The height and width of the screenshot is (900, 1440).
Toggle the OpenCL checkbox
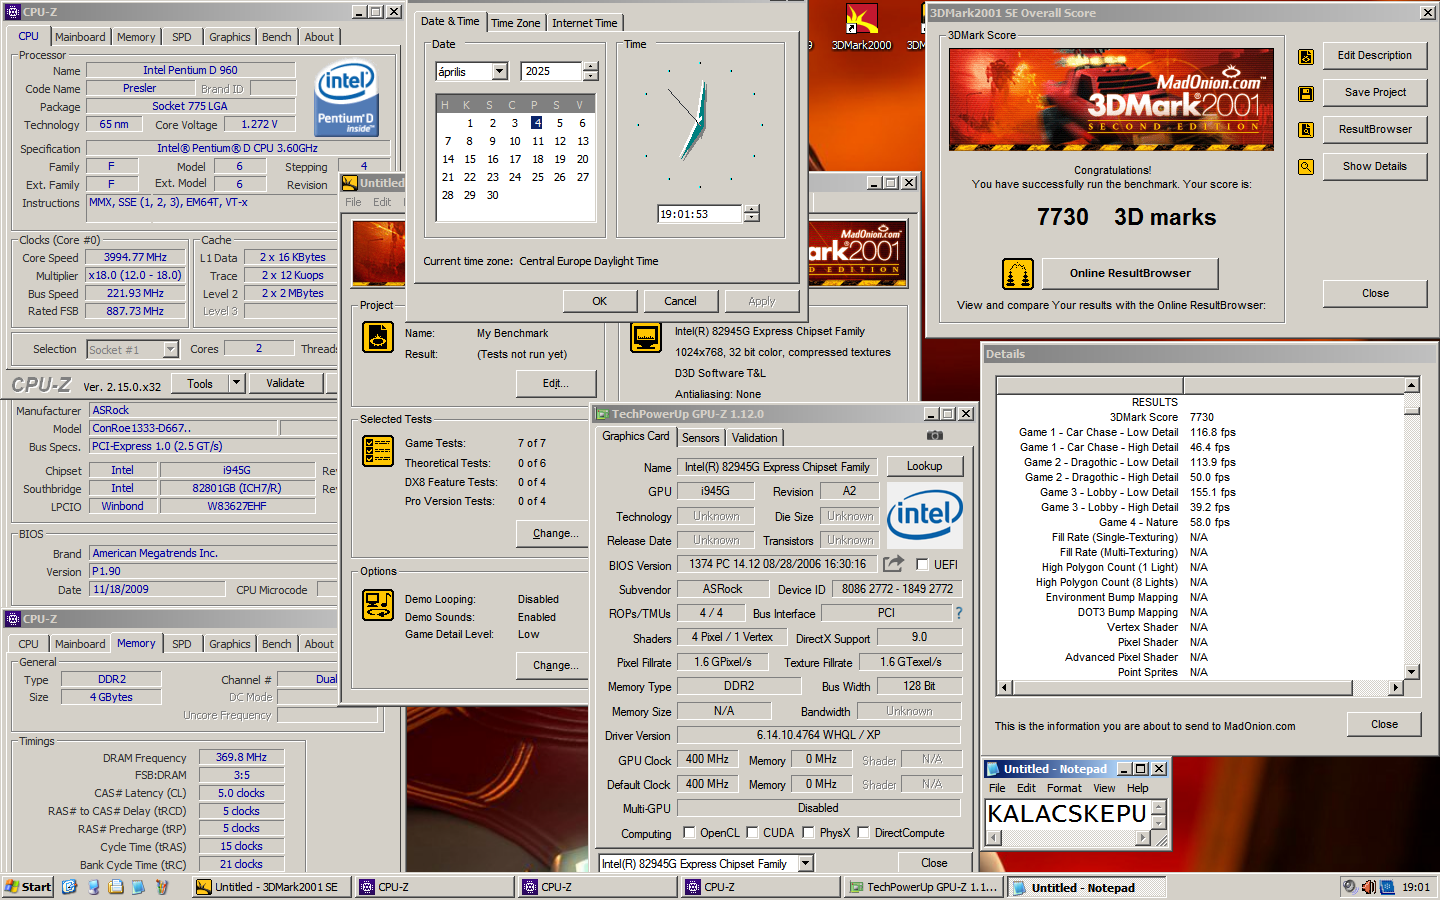click(689, 832)
